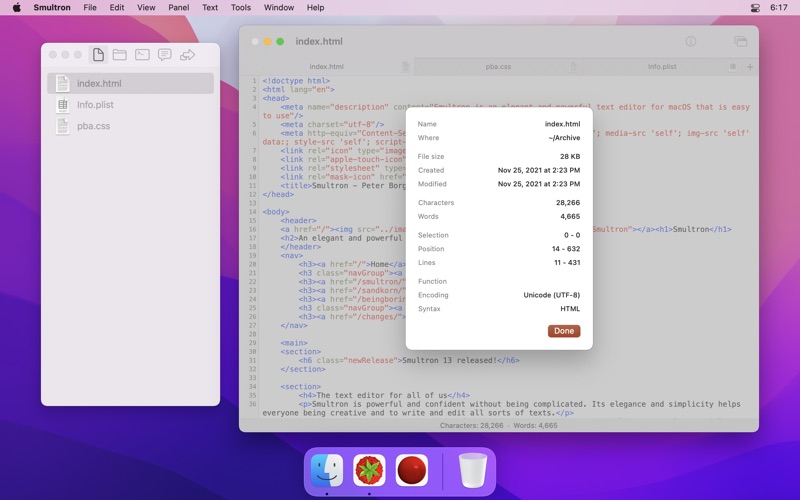Open the Text menu
The height and width of the screenshot is (500, 800).
click(210, 8)
